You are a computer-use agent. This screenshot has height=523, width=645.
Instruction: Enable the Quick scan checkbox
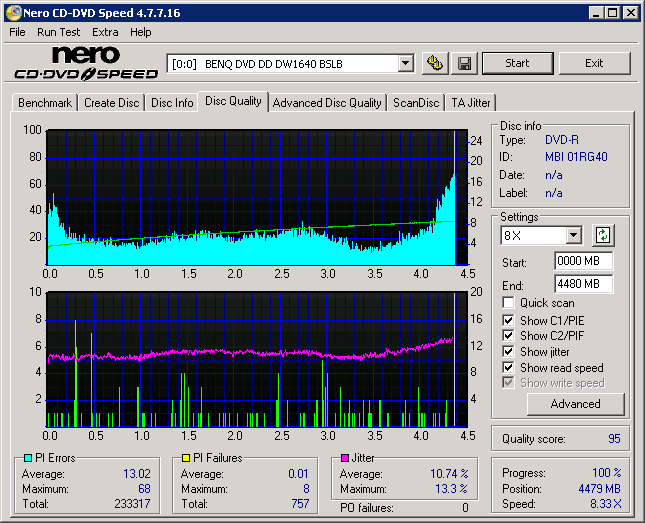point(509,303)
